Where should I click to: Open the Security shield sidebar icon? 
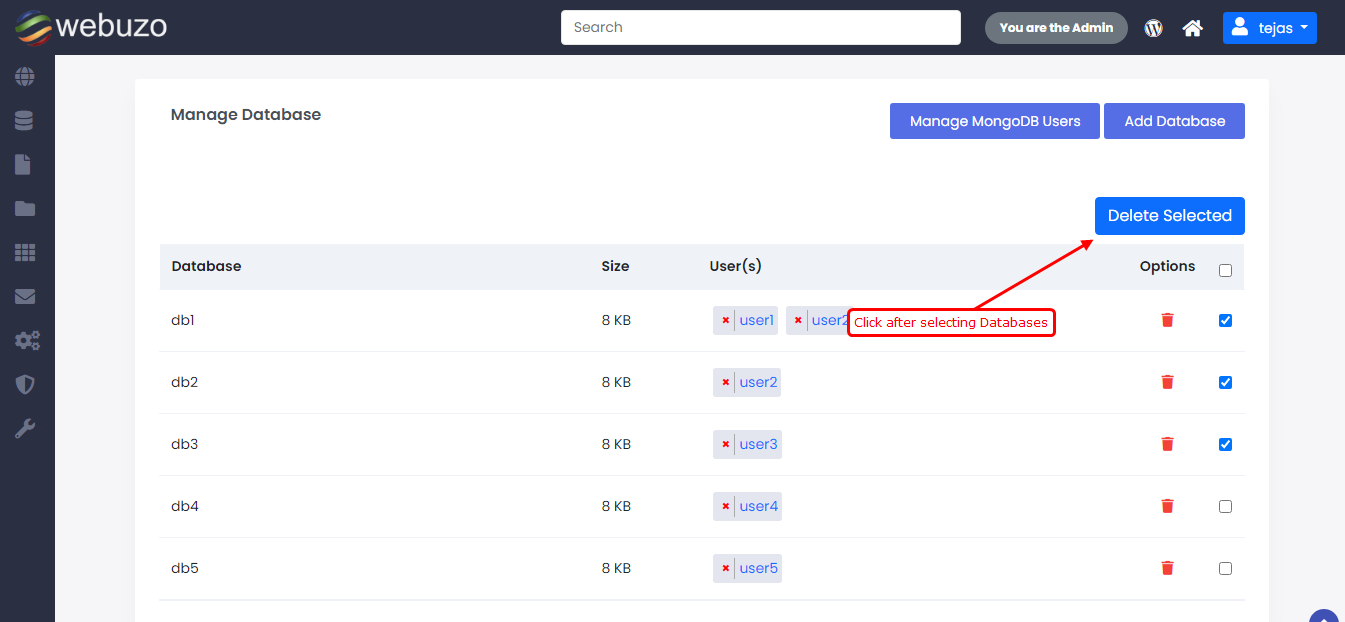coord(24,384)
